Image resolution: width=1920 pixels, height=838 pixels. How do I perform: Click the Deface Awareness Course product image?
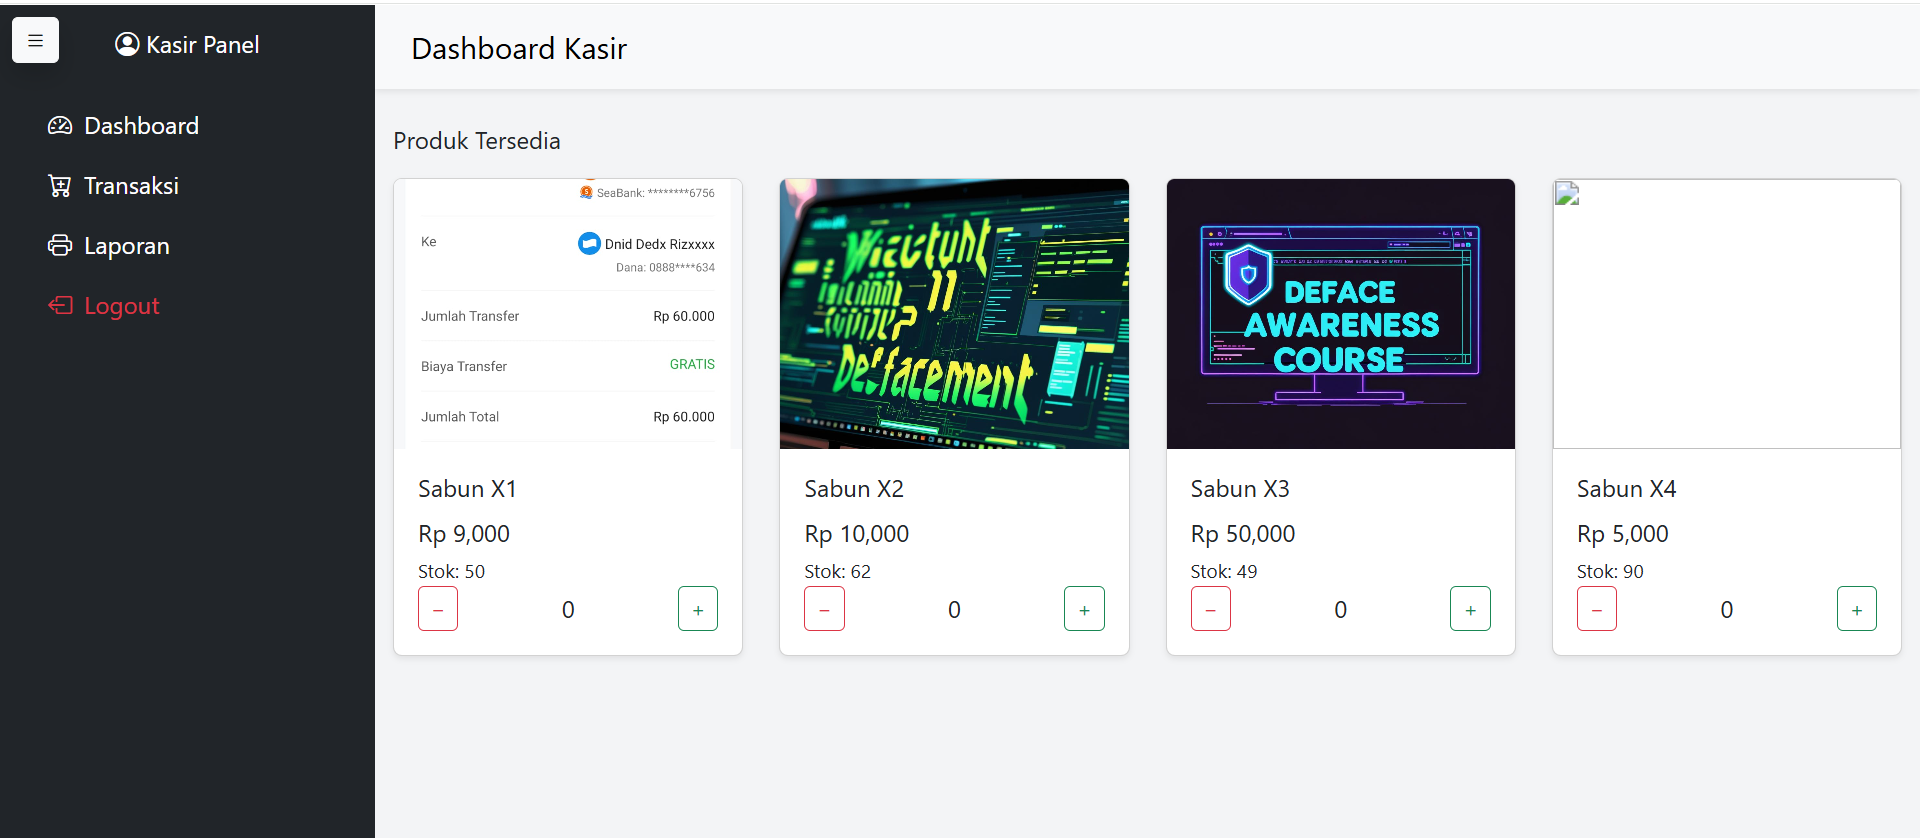1340,314
